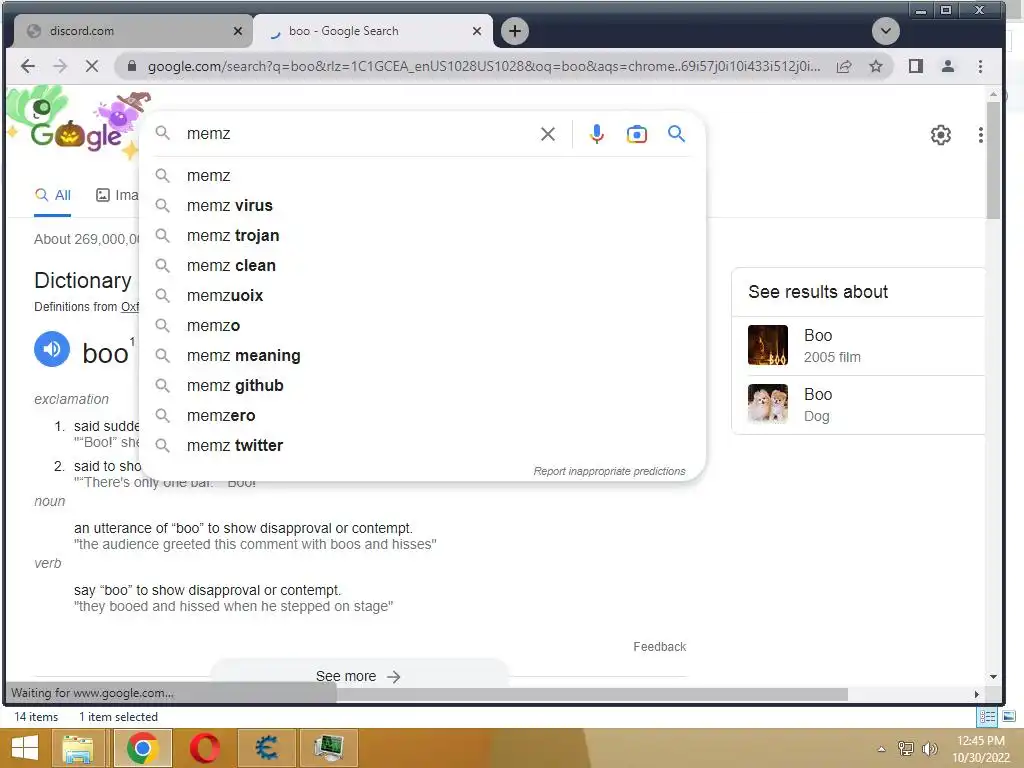Click the address bar URL

(x=483, y=66)
